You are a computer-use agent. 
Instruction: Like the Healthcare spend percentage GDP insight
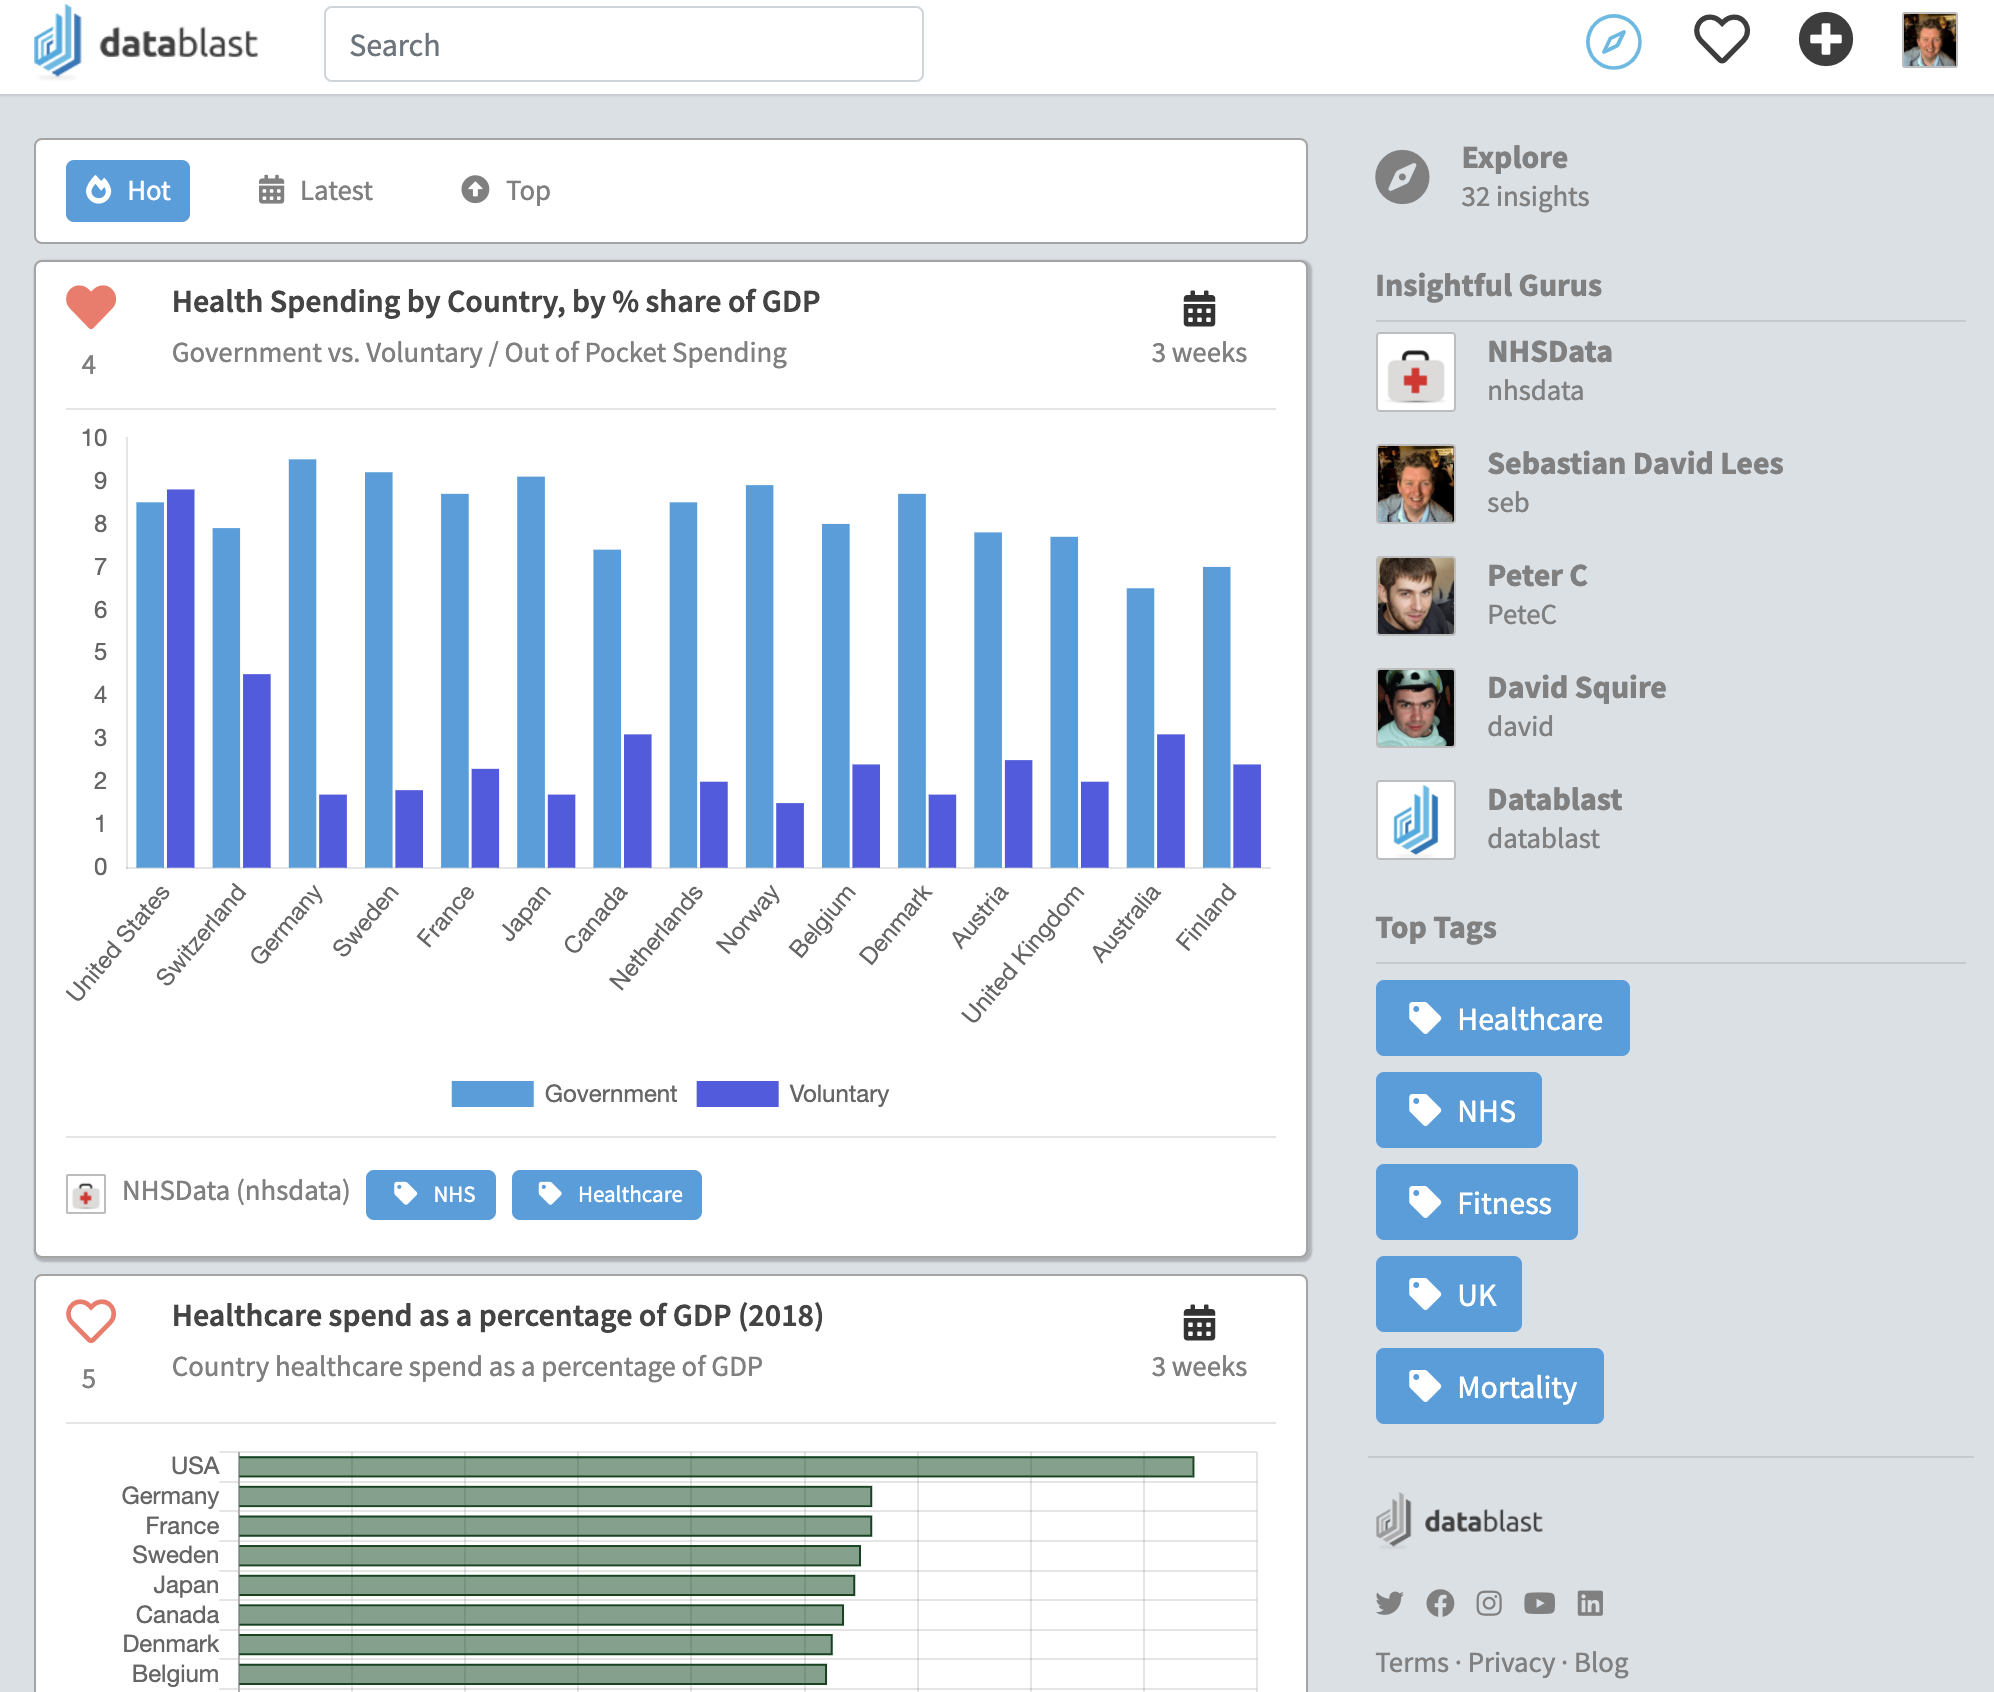coord(91,1321)
